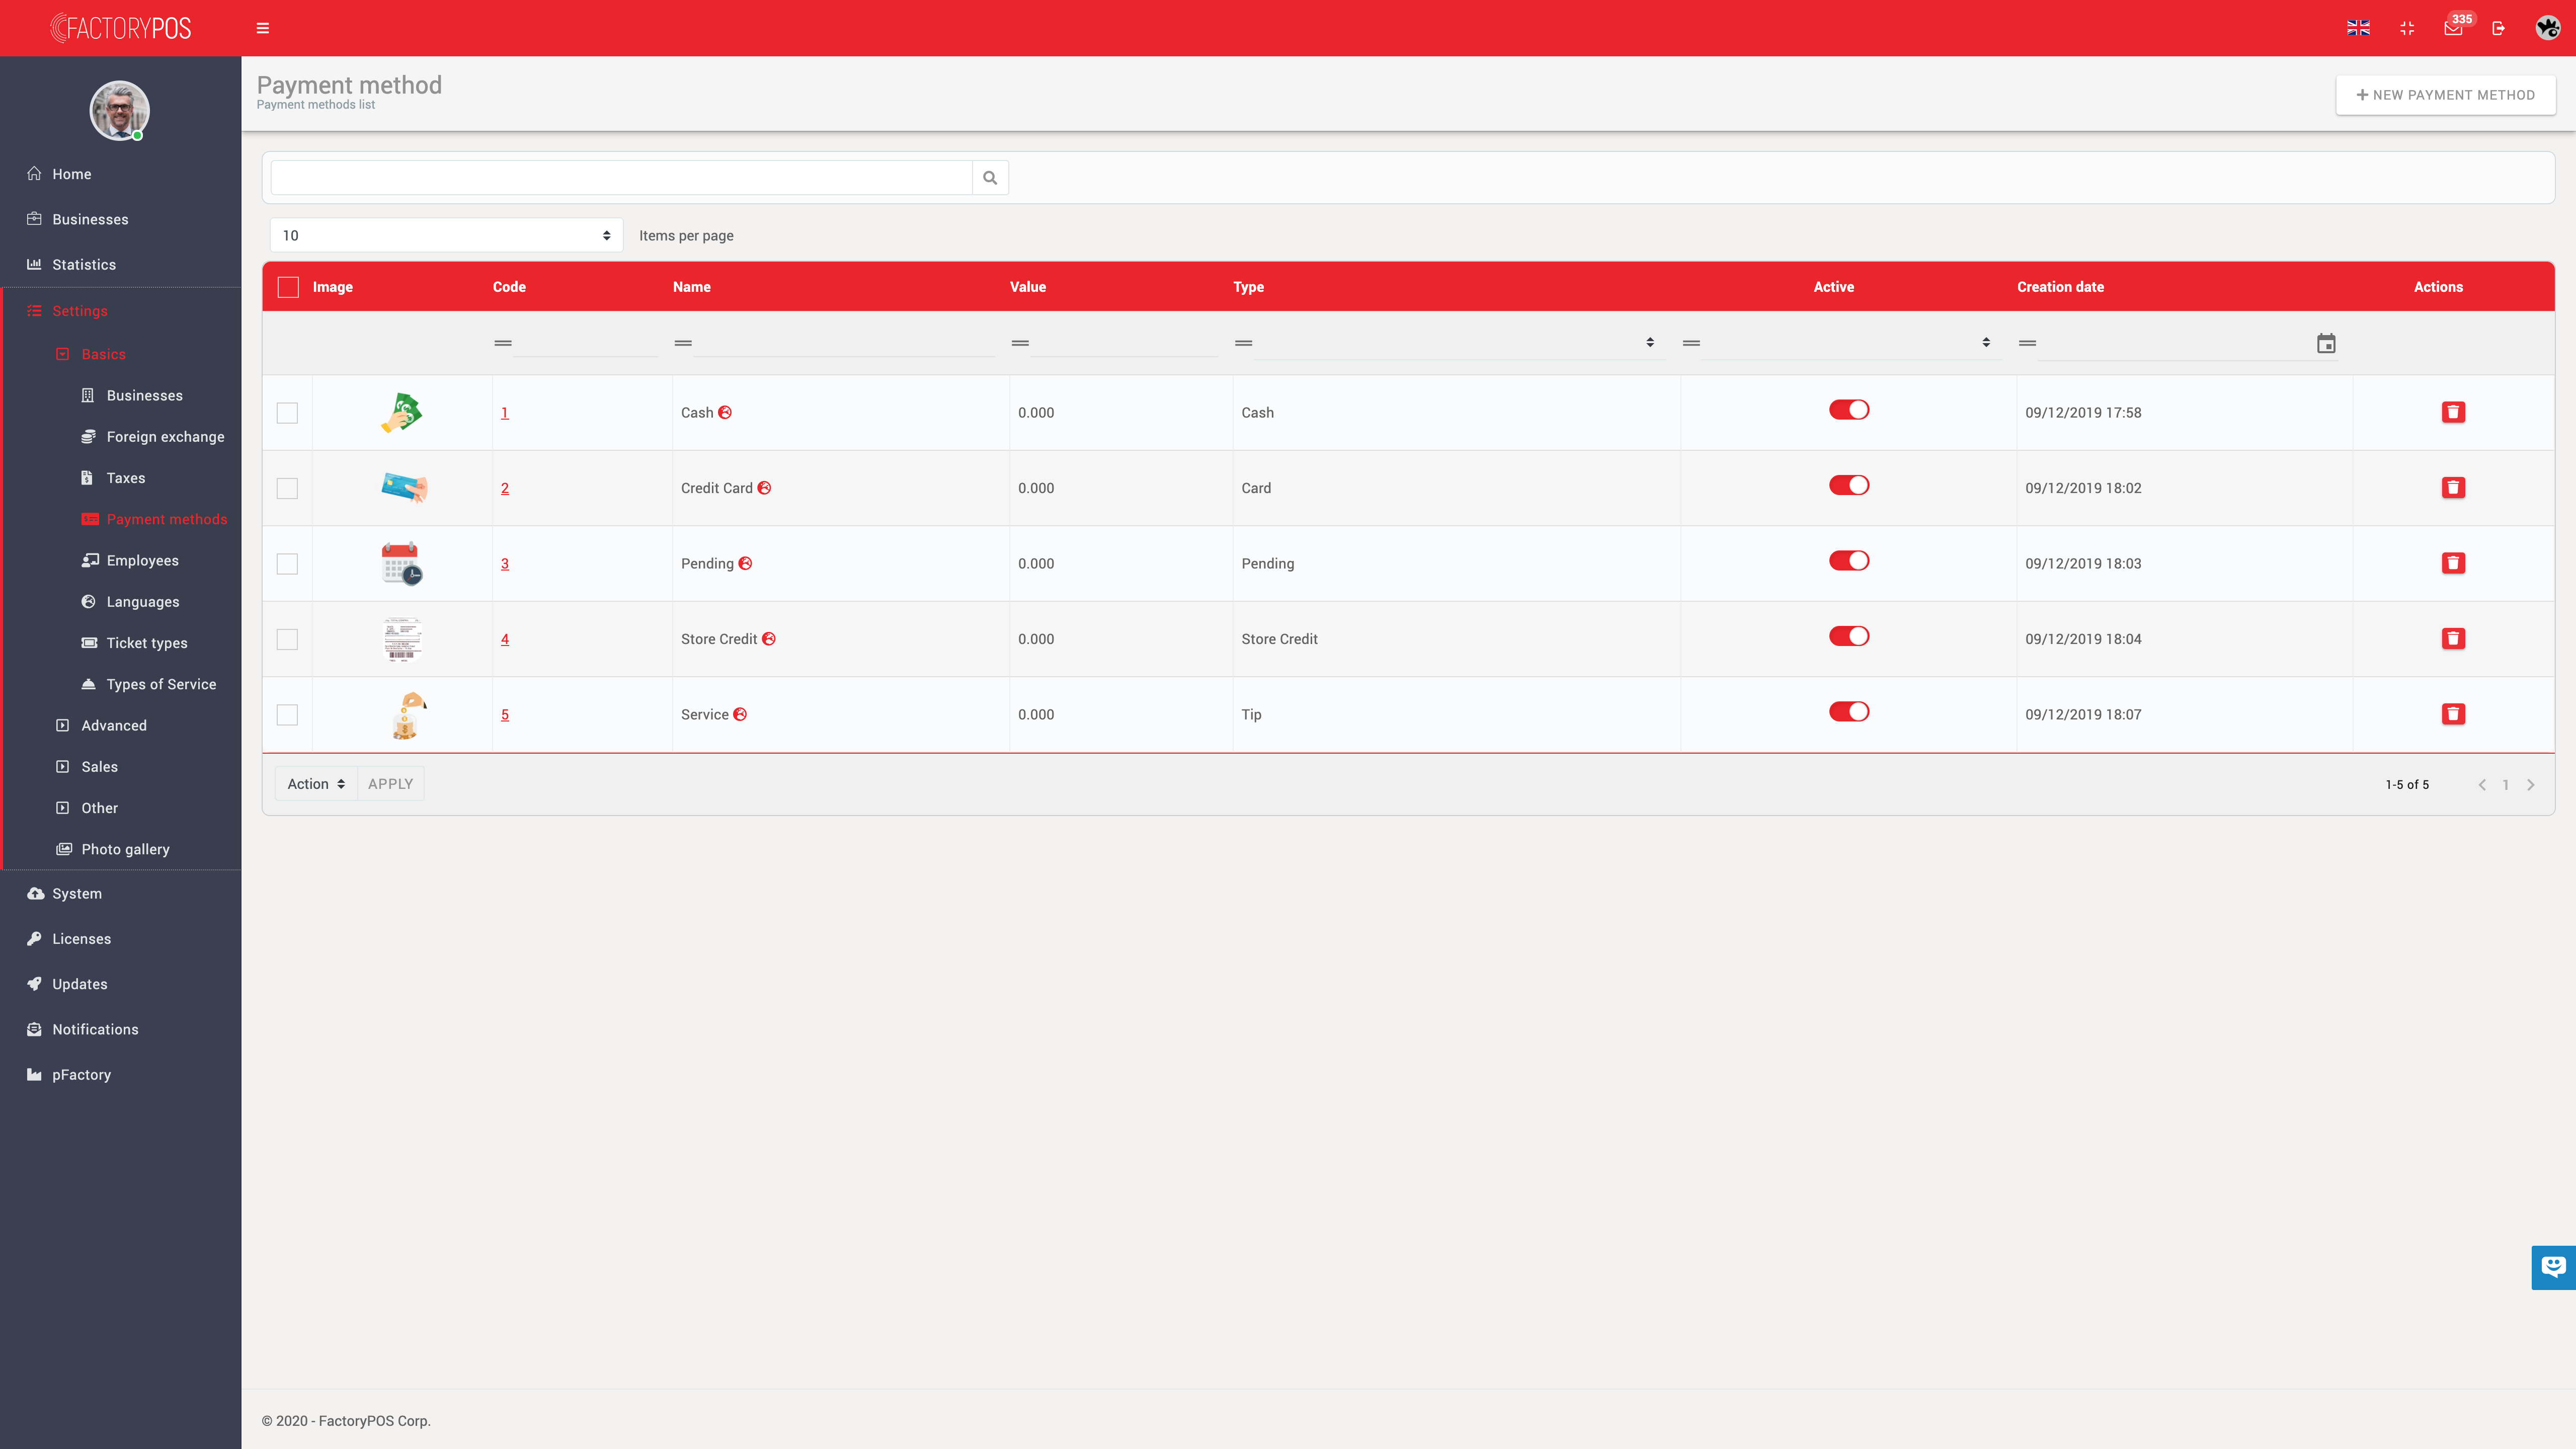Screen dimensions: 2576x1449
Task: Open the mail notifications with 335 badge
Action: [x=2453, y=28]
